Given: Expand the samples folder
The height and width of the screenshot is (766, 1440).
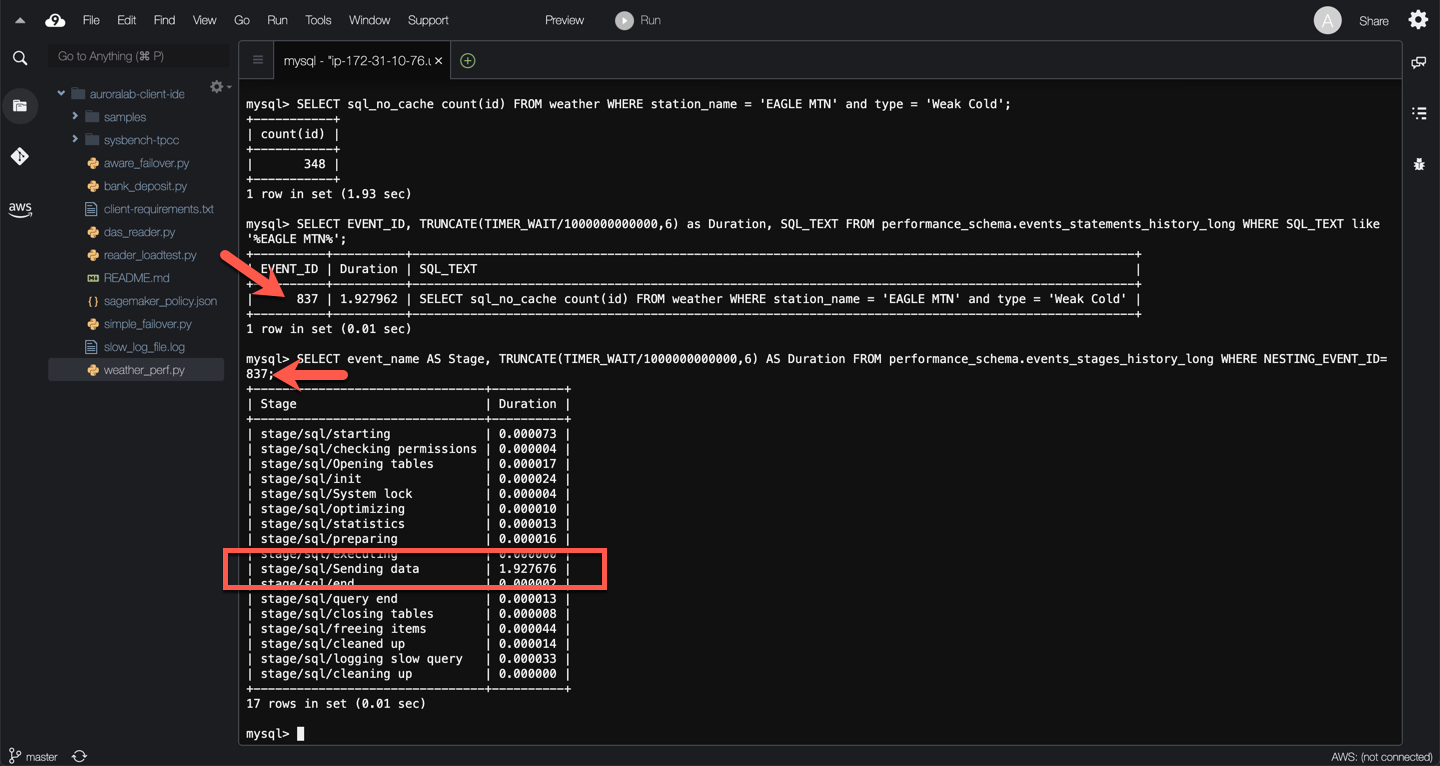Looking at the screenshot, I should point(75,117).
